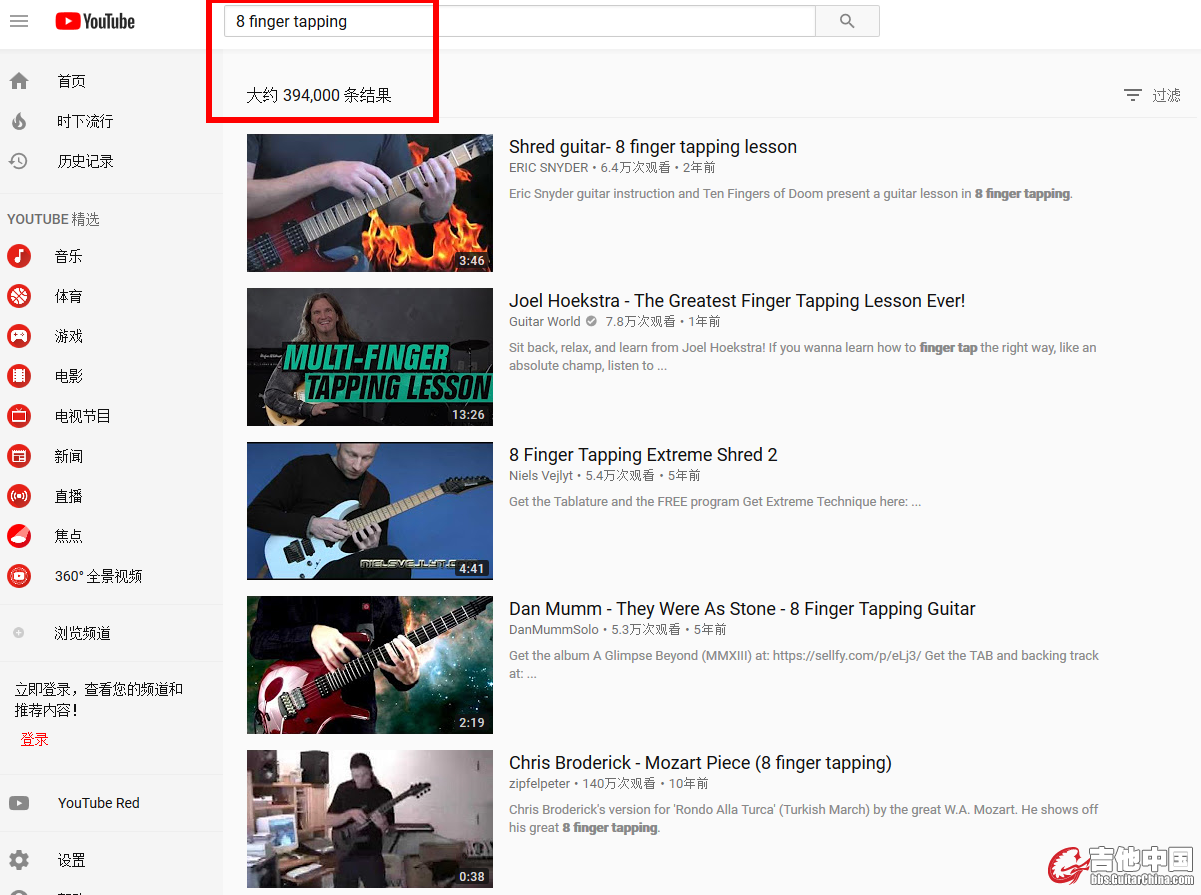1201x895 pixels.
Task: Go to 首页 home in sidebar
Action: [71, 81]
